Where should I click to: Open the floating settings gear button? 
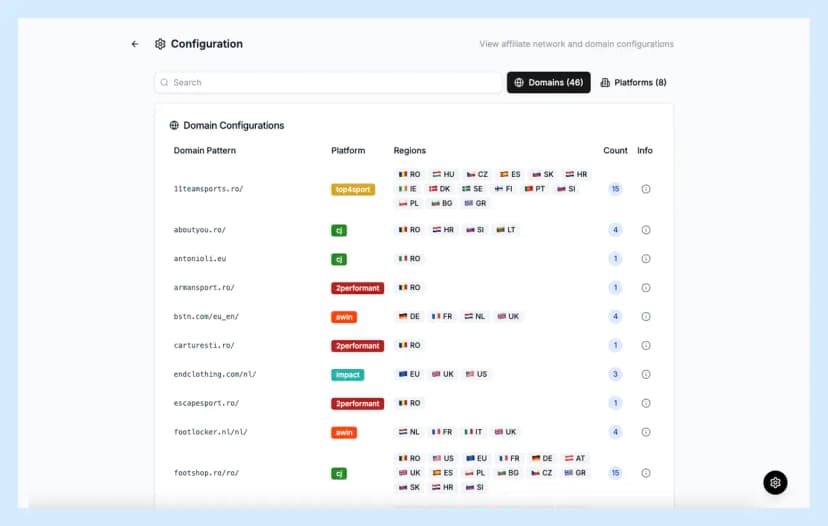tap(775, 482)
